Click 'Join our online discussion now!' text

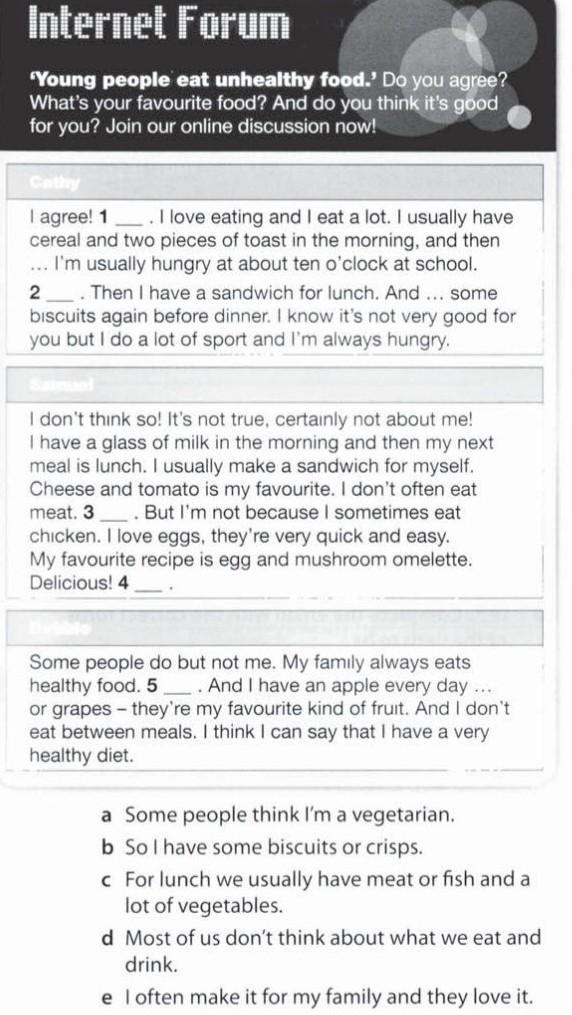(x=241, y=126)
